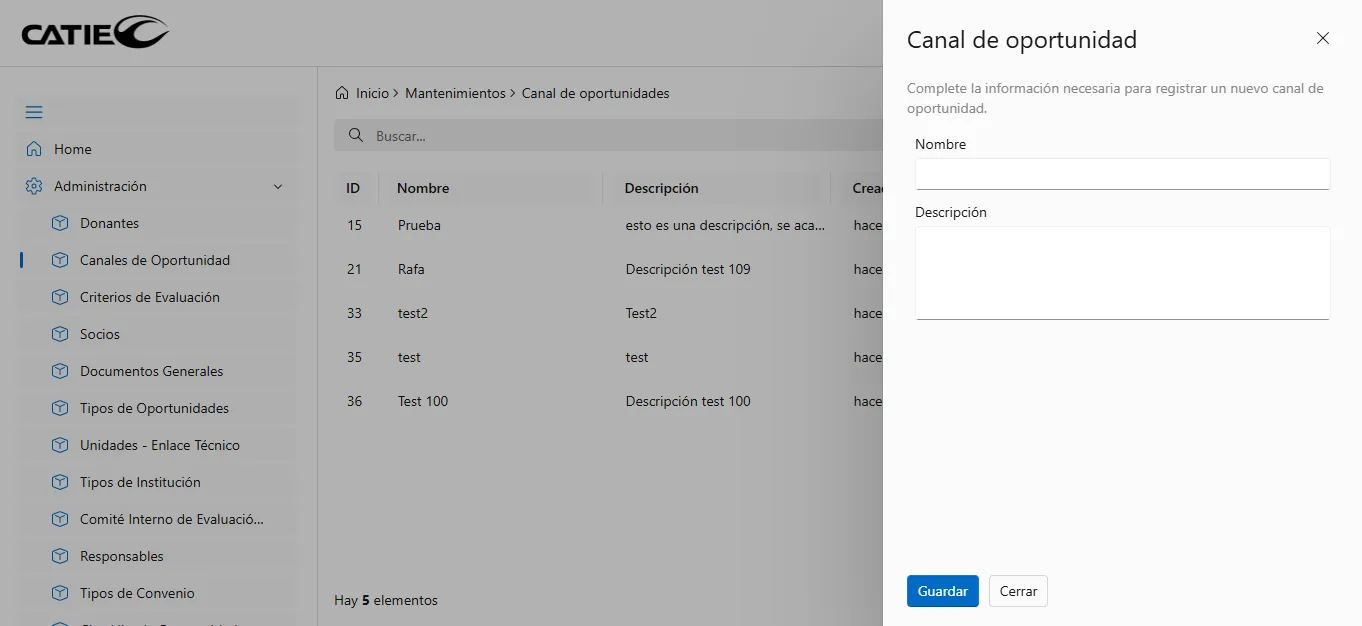Click the cube icon beside Socios
Image resolution: width=1362 pixels, height=626 pixels.
[60, 334]
